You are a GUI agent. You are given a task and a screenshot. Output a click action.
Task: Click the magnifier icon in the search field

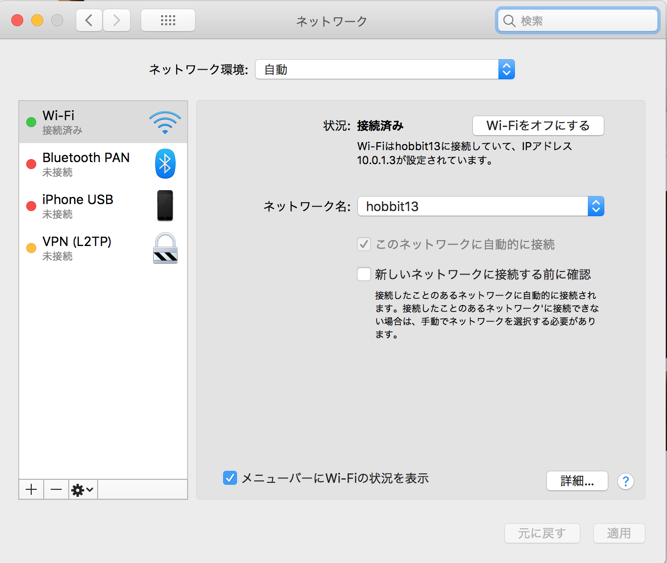coord(509,20)
